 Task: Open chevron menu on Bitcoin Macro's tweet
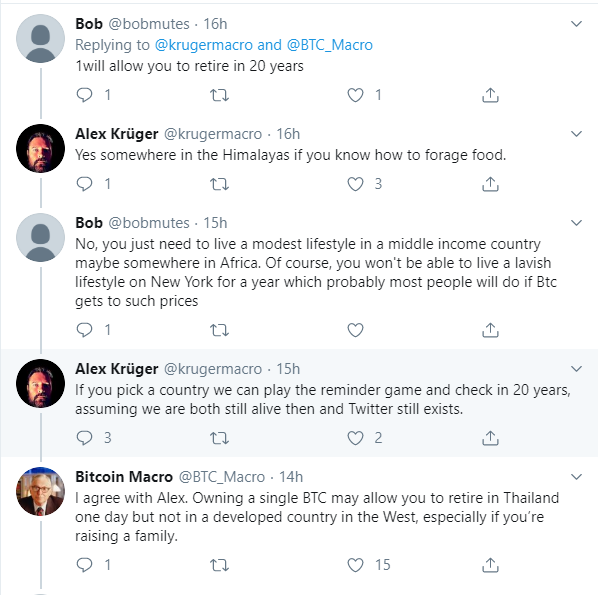pos(576,477)
